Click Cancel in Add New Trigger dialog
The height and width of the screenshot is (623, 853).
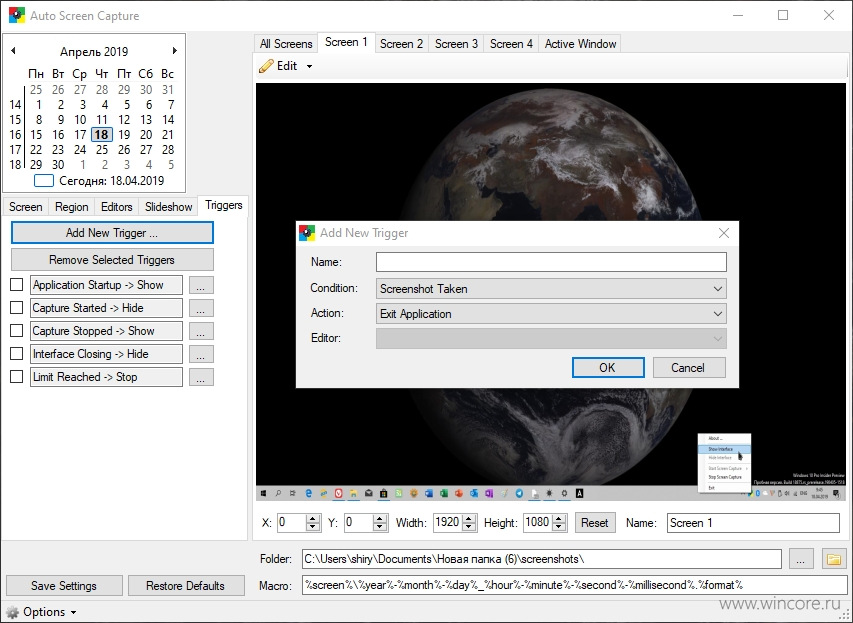point(689,368)
